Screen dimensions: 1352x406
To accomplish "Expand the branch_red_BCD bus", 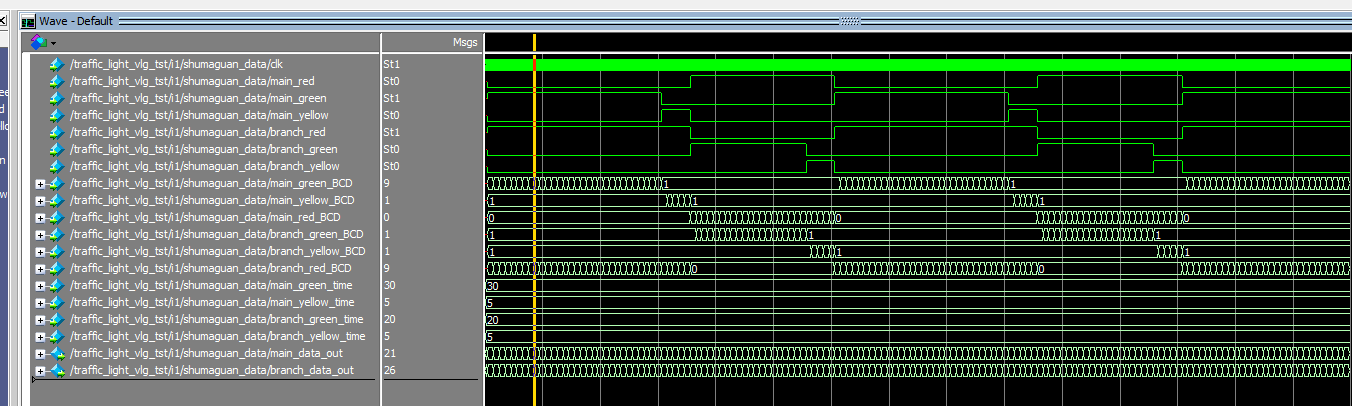I will coord(40,269).
